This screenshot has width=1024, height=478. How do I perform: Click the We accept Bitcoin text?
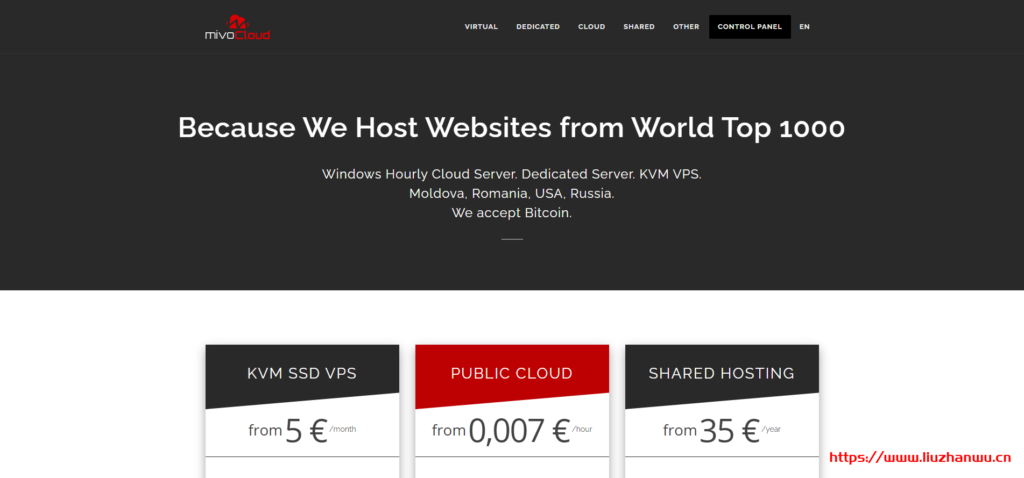[x=511, y=213]
